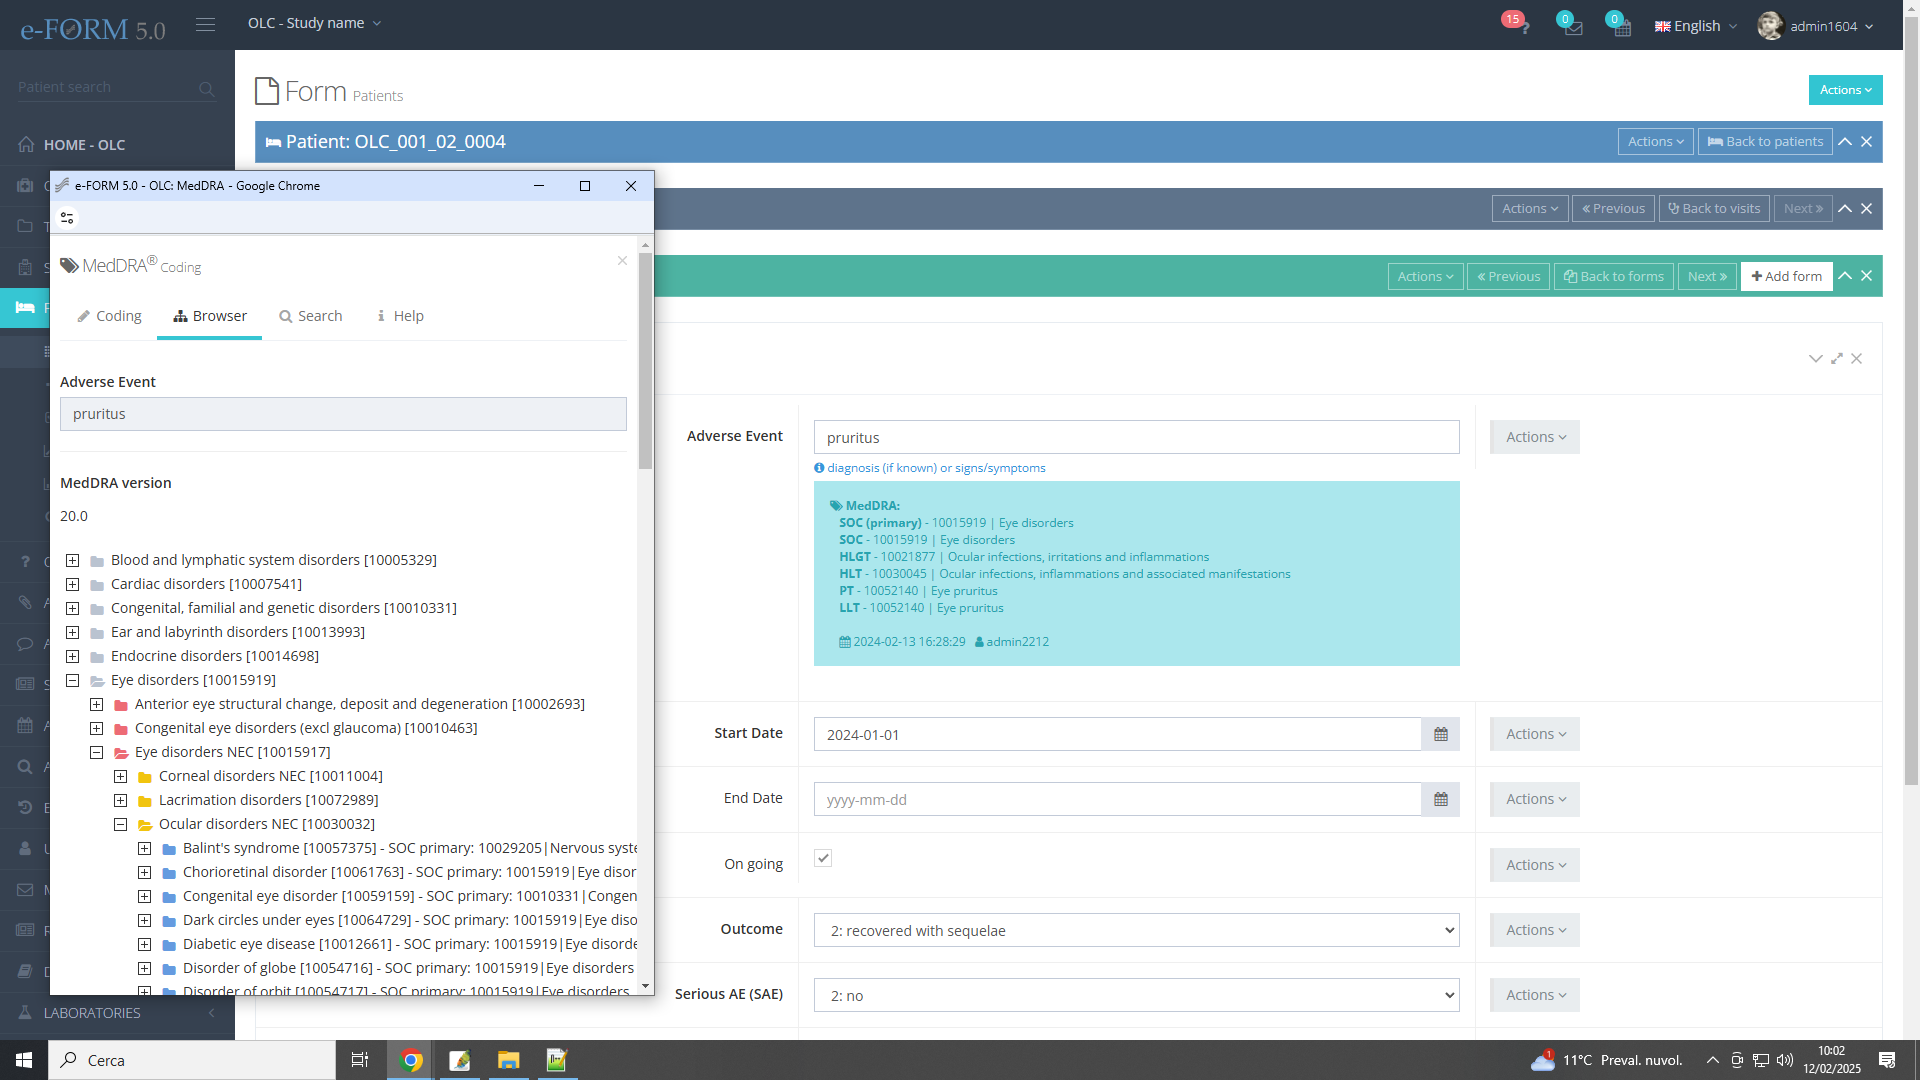Switch to the Coding tab in MedDRA
1920x1080 pixels.
click(x=109, y=316)
